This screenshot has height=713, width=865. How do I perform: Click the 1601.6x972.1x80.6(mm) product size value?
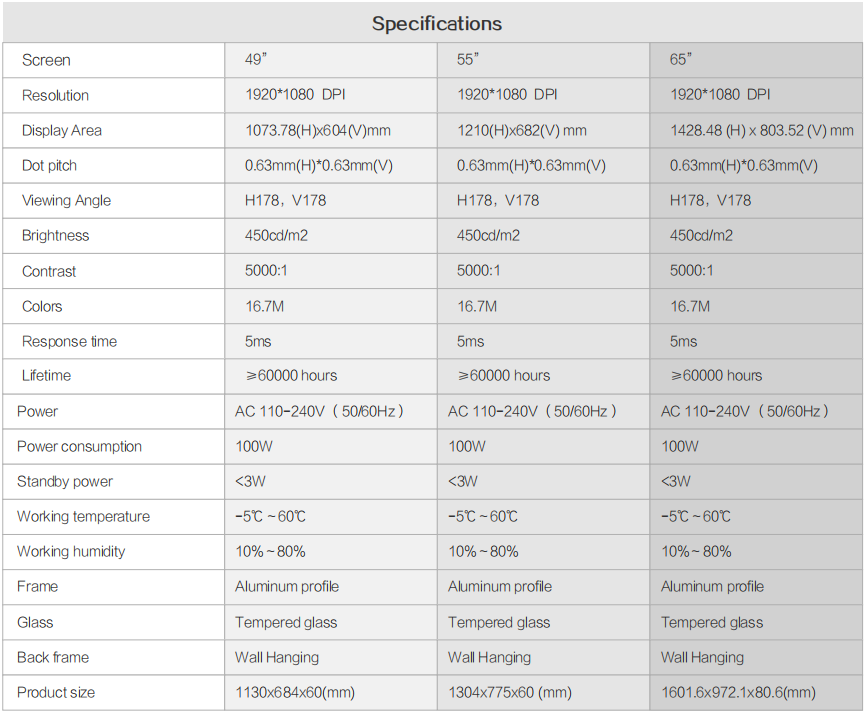(738, 692)
